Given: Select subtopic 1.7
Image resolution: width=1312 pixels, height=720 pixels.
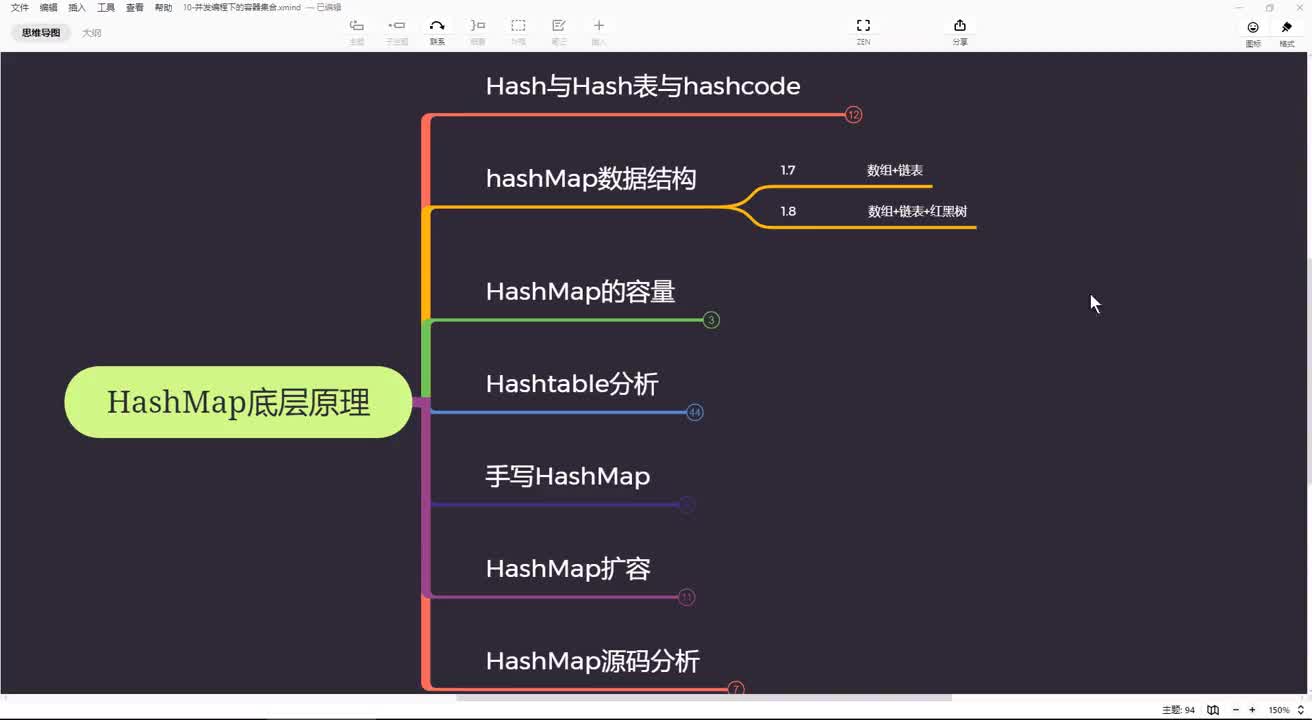Looking at the screenshot, I should (x=788, y=171).
